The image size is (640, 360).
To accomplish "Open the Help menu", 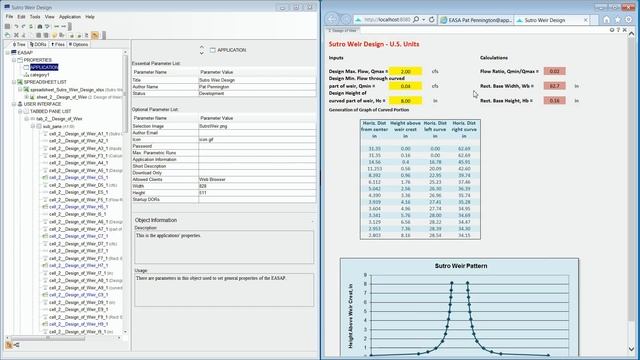I will pyautogui.click(x=90, y=17).
